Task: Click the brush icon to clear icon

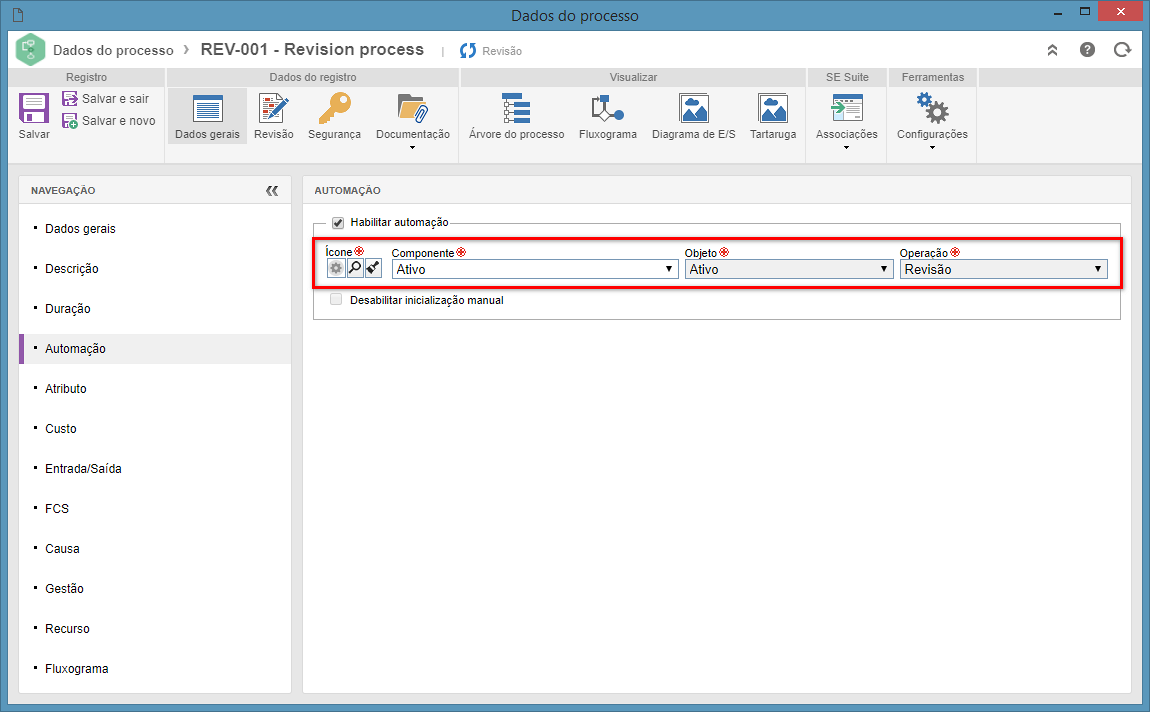Action: (x=373, y=268)
